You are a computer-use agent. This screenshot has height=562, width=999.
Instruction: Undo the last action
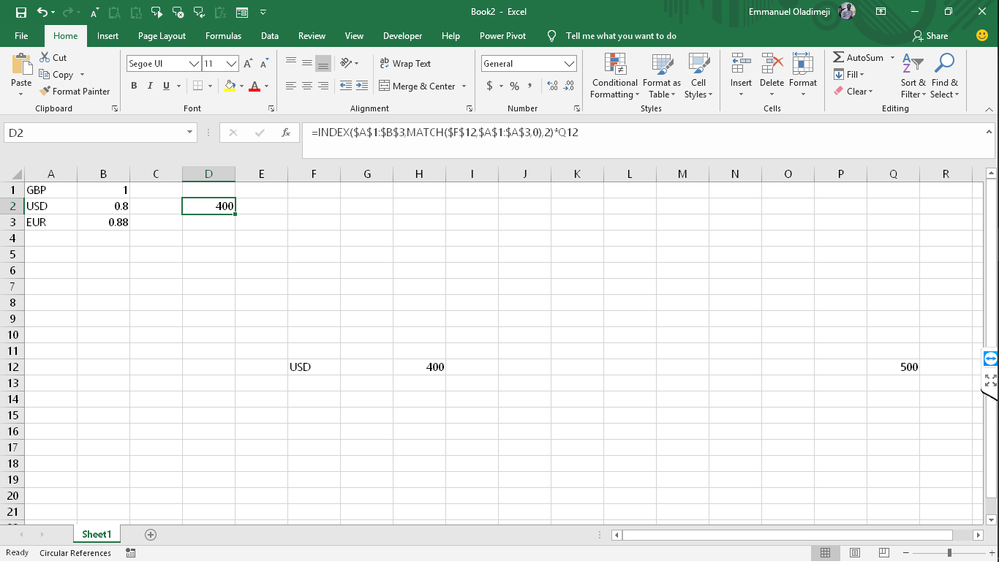tap(42, 12)
